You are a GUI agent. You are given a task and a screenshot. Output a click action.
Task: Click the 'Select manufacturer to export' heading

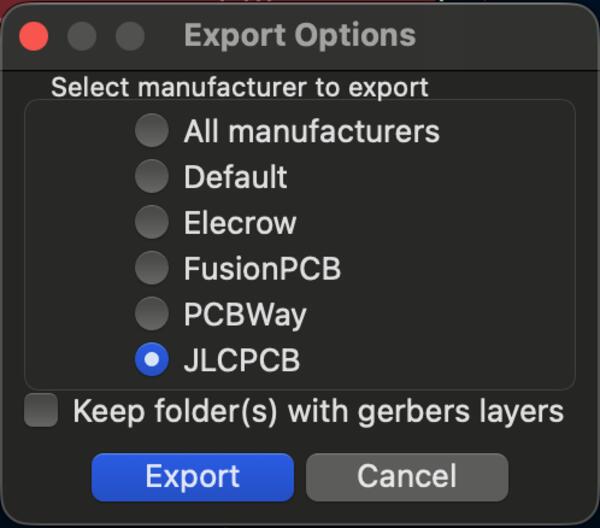point(240,87)
